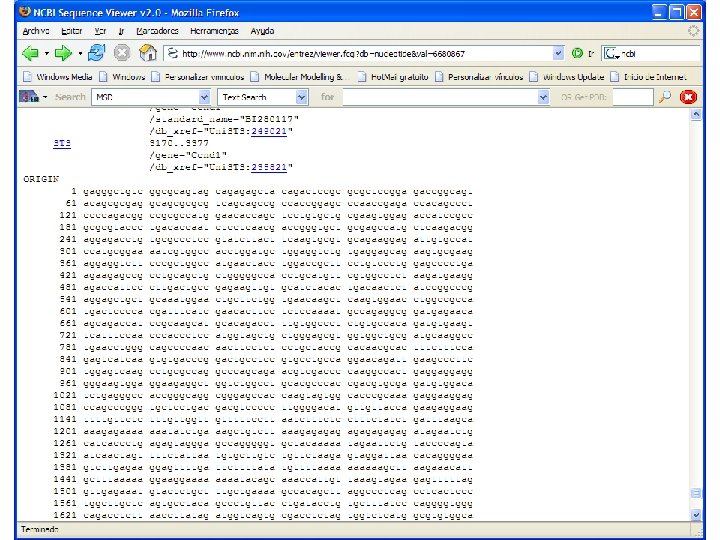
Task: Click the STS feature link
Action: 62,143
